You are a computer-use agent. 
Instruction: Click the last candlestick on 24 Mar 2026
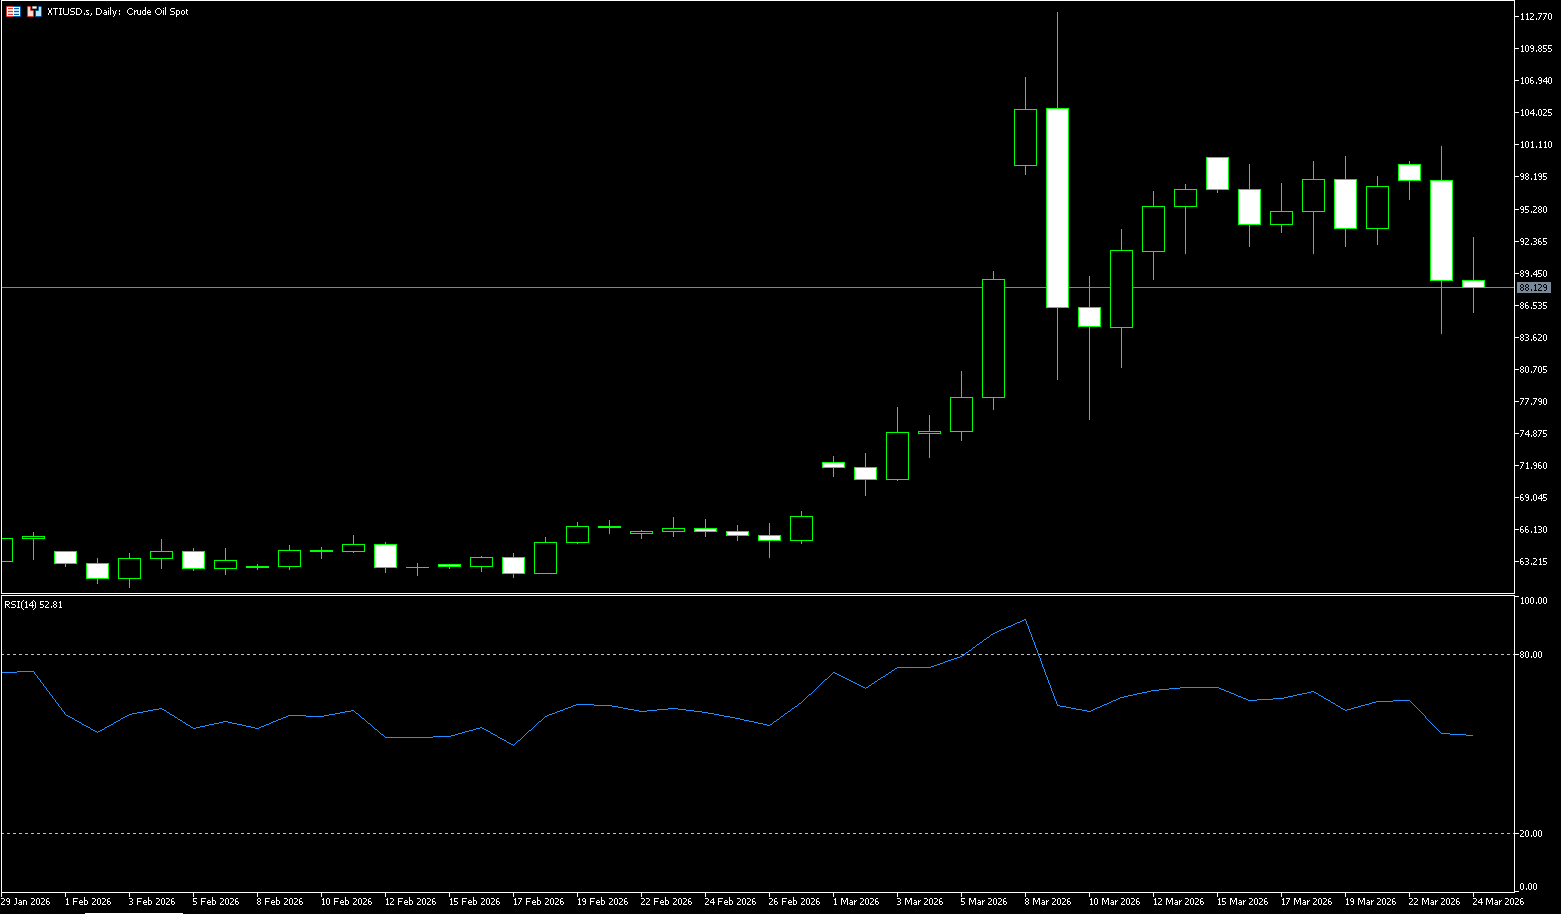click(x=1473, y=284)
